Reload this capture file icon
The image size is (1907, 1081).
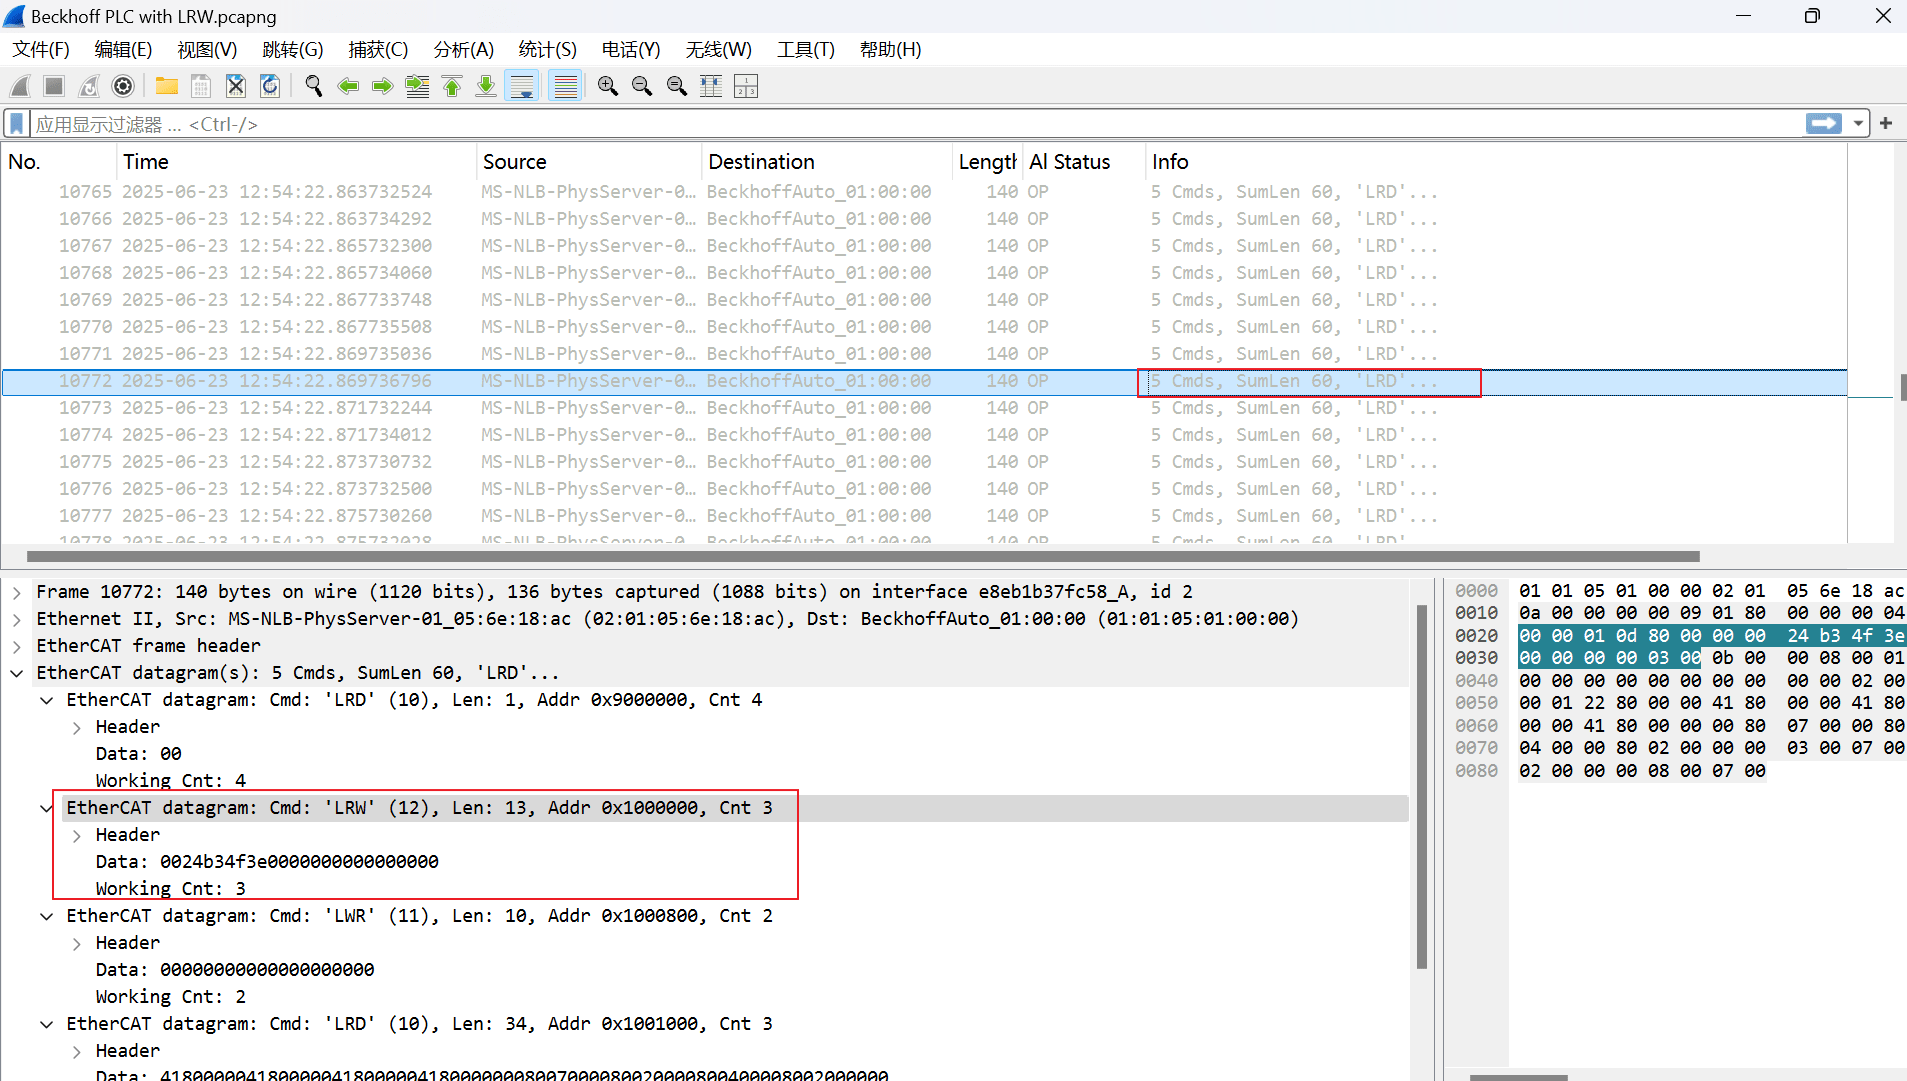coord(270,87)
